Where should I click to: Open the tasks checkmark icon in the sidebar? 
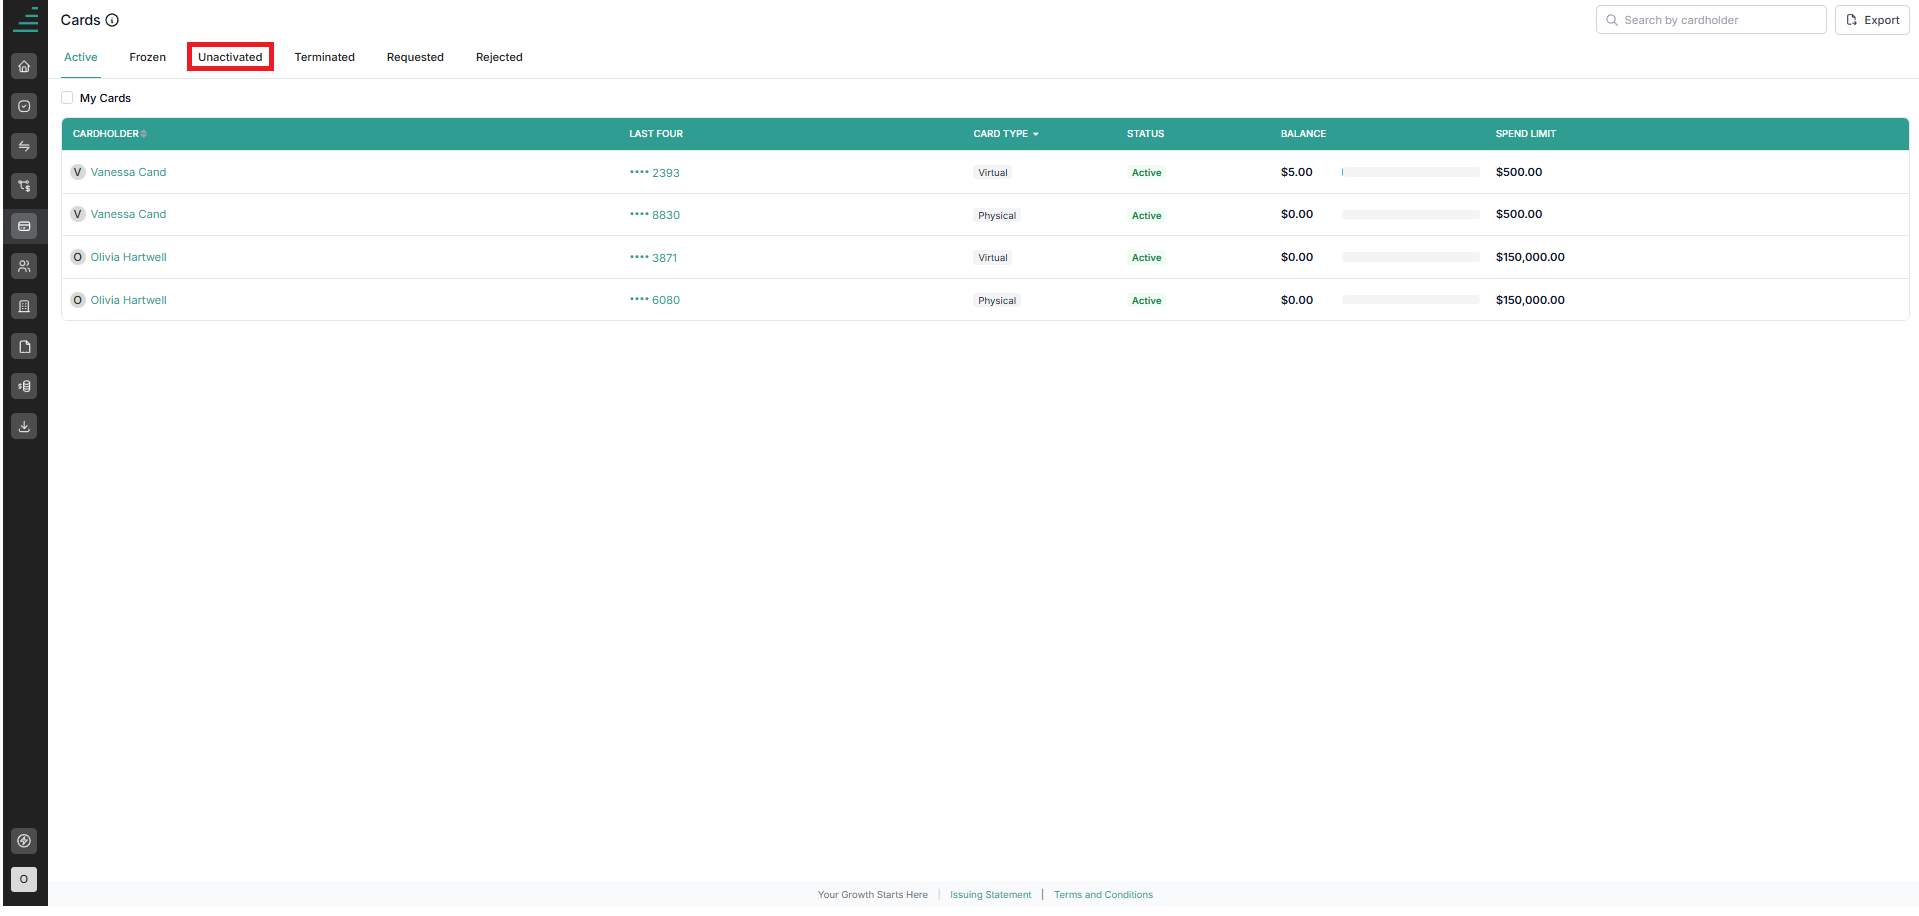(24, 106)
